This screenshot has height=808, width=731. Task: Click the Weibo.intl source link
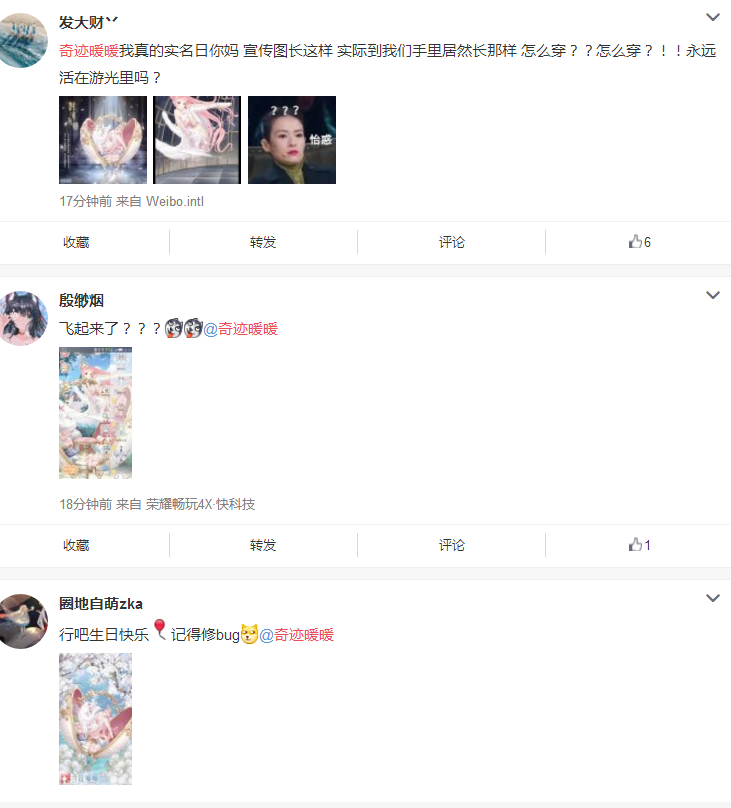coord(175,201)
